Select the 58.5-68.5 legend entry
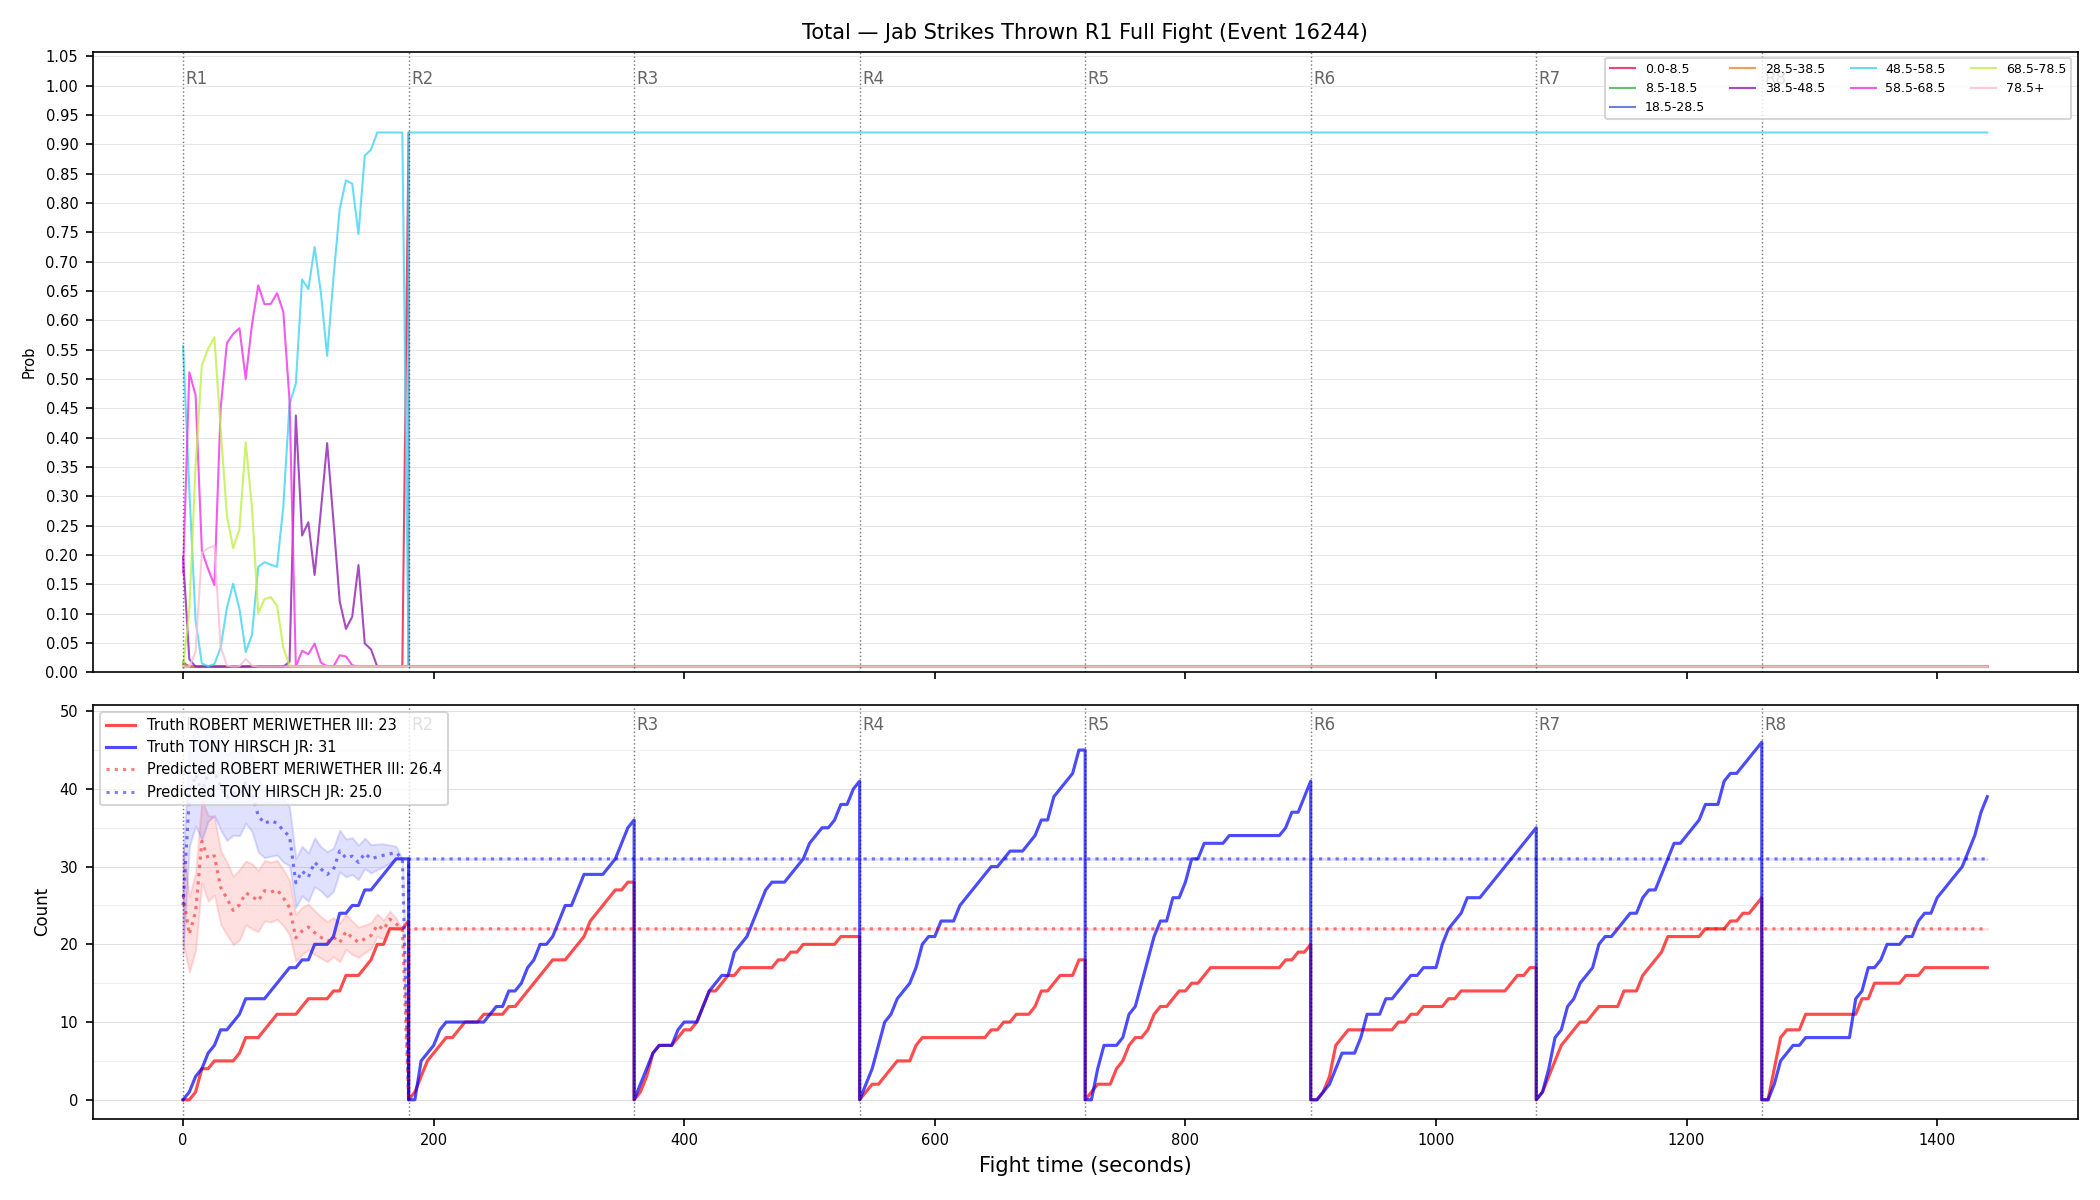 [1897, 88]
